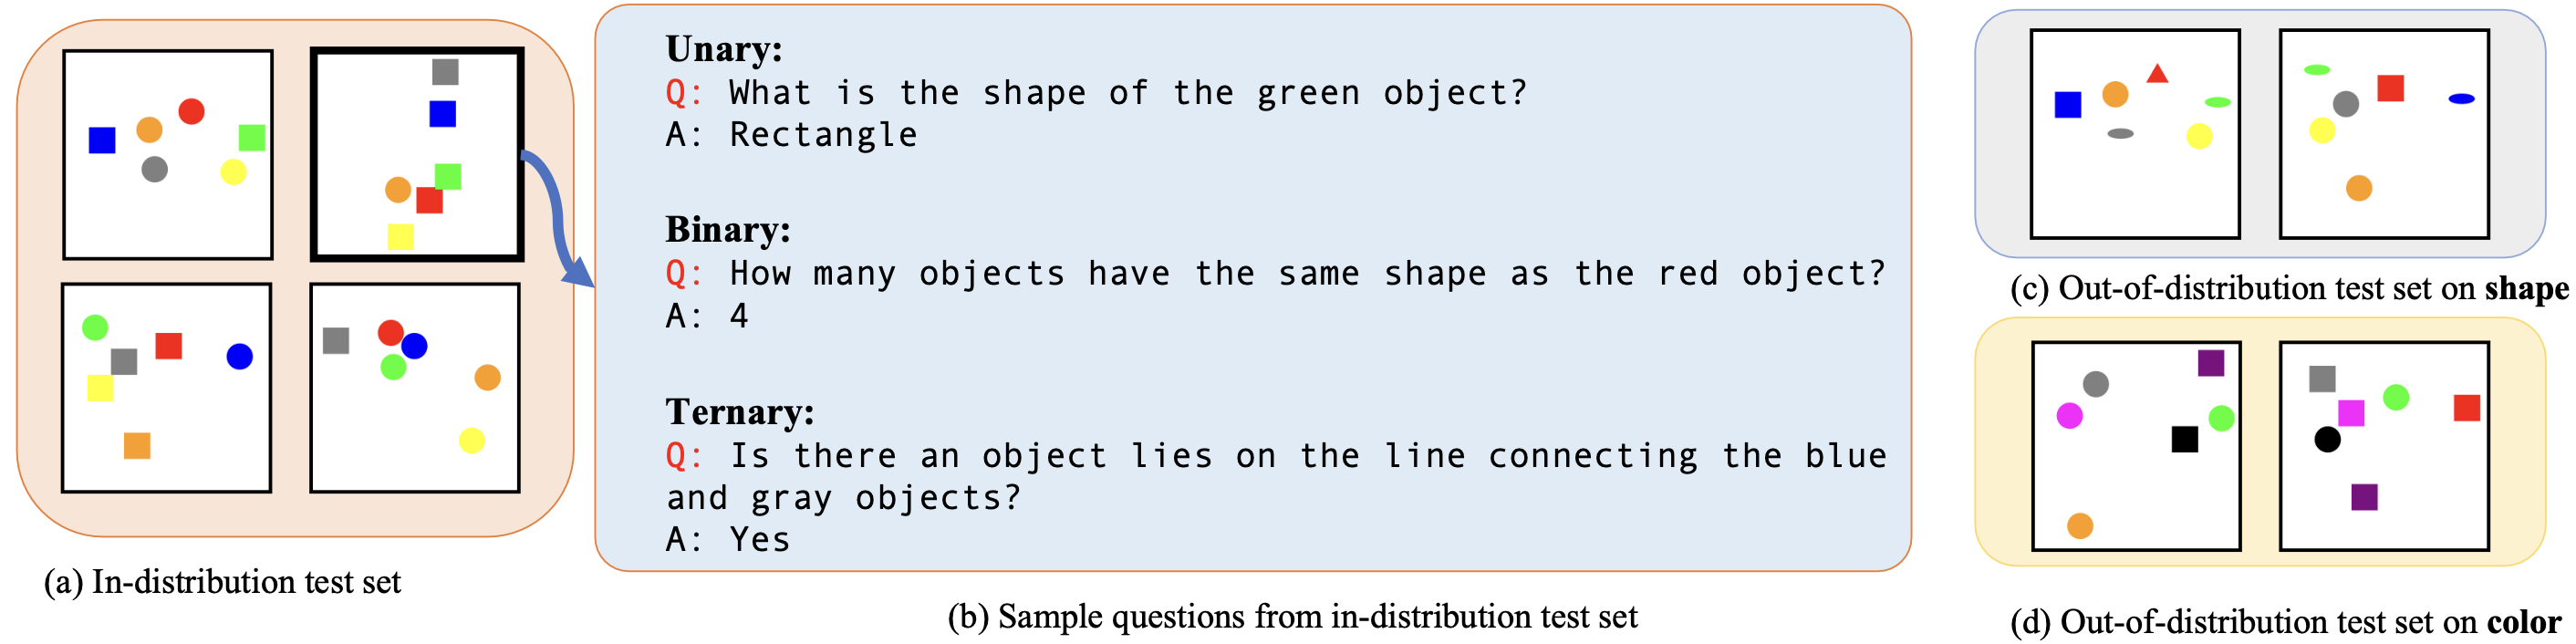Click the 'Binary:' heading
The width and height of the screenshot is (2576, 644).
728,230
